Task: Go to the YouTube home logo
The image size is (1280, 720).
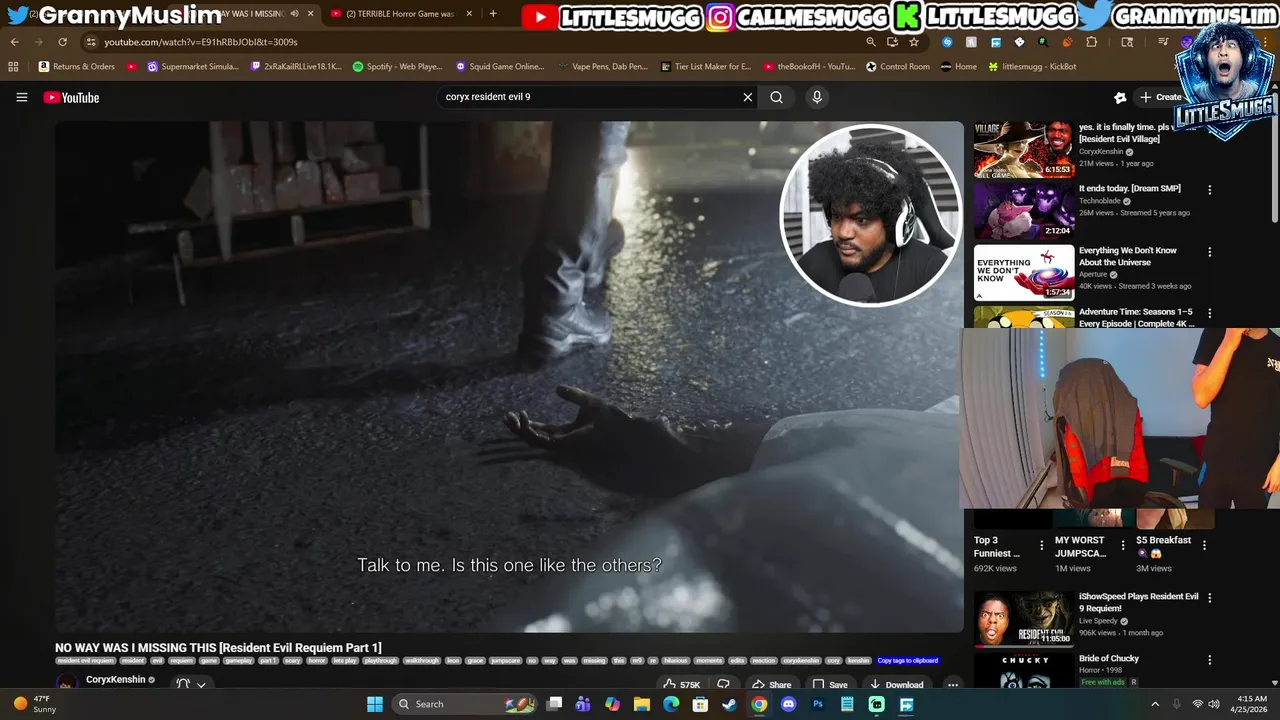Action: coord(71,97)
